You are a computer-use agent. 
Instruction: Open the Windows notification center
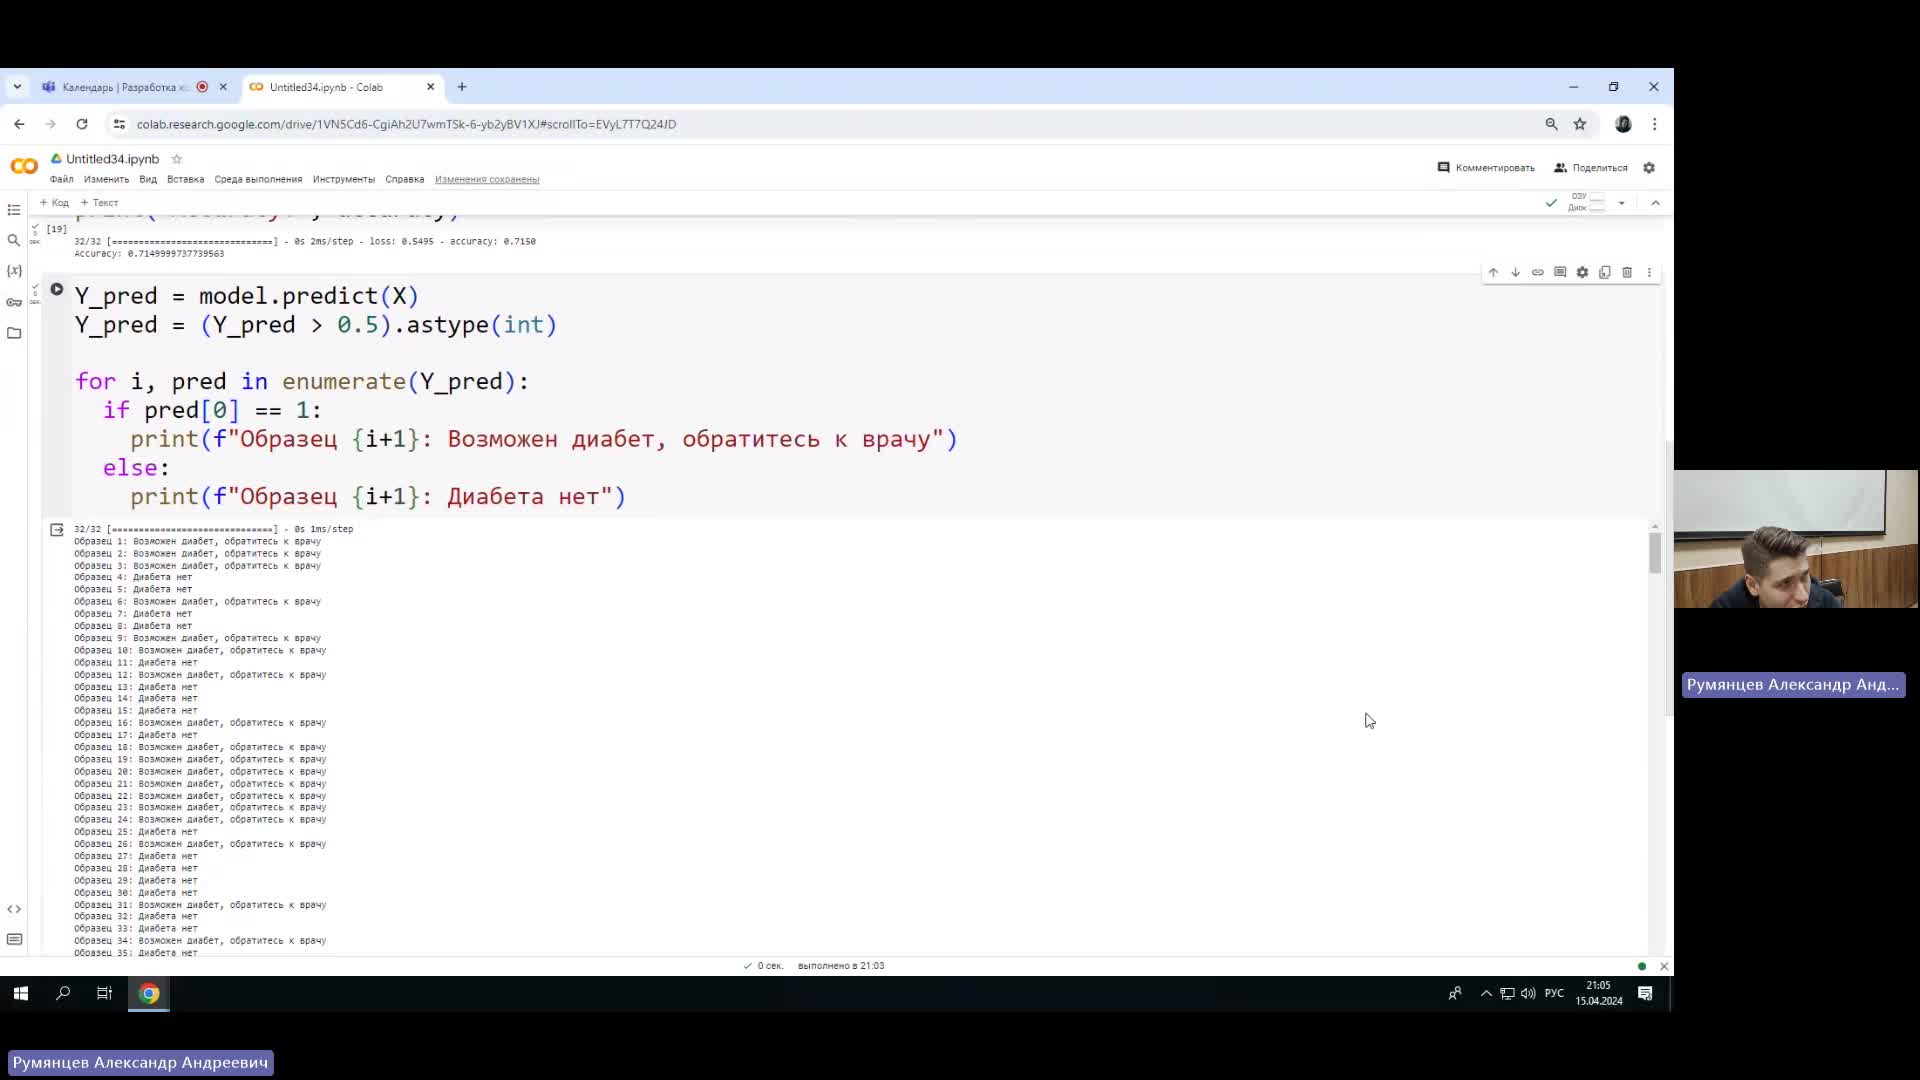pyautogui.click(x=1645, y=993)
